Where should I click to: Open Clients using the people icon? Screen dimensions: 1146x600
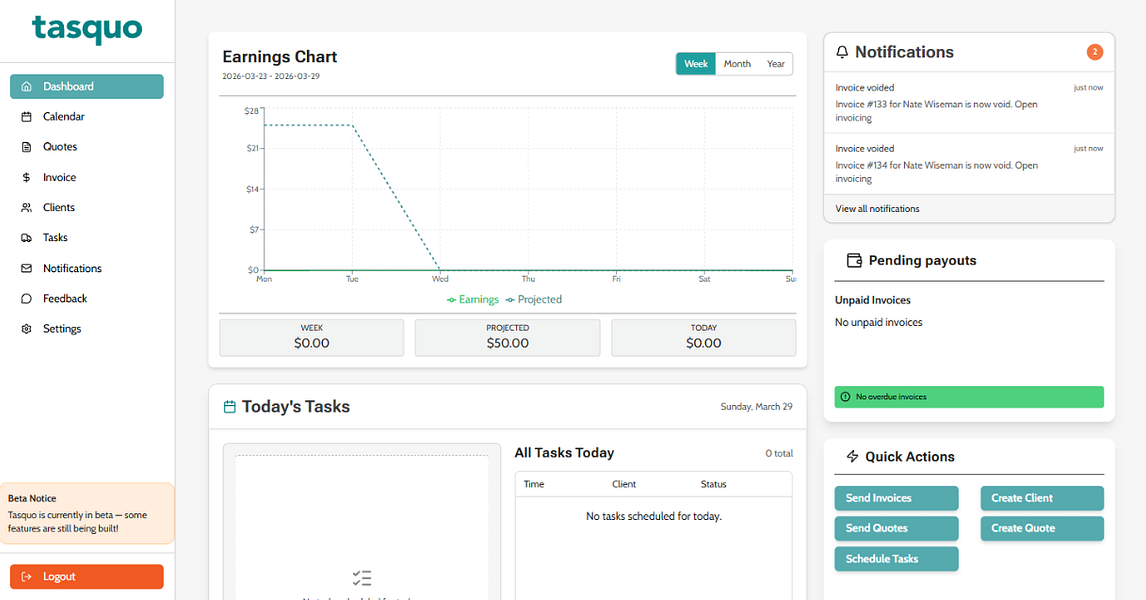click(x=26, y=208)
